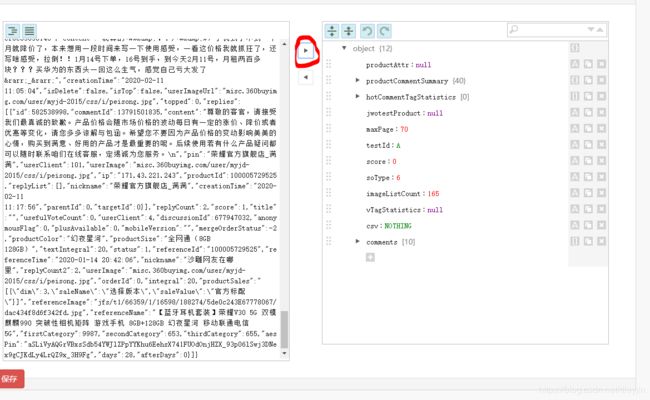Duplicate the jwotestProduct field

(x=588, y=112)
